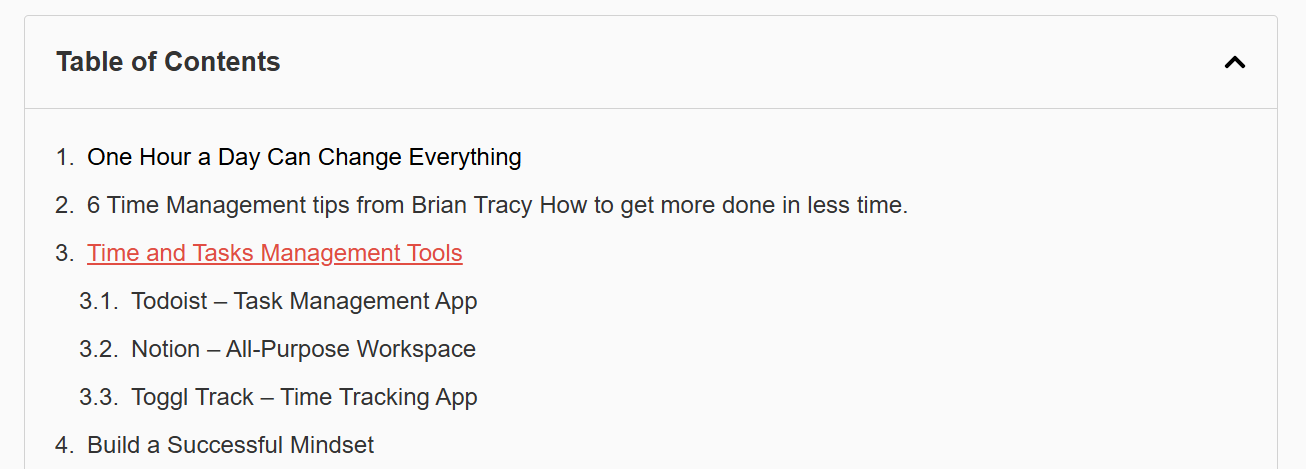Click the word 'Notion' in the contents list

165,350
